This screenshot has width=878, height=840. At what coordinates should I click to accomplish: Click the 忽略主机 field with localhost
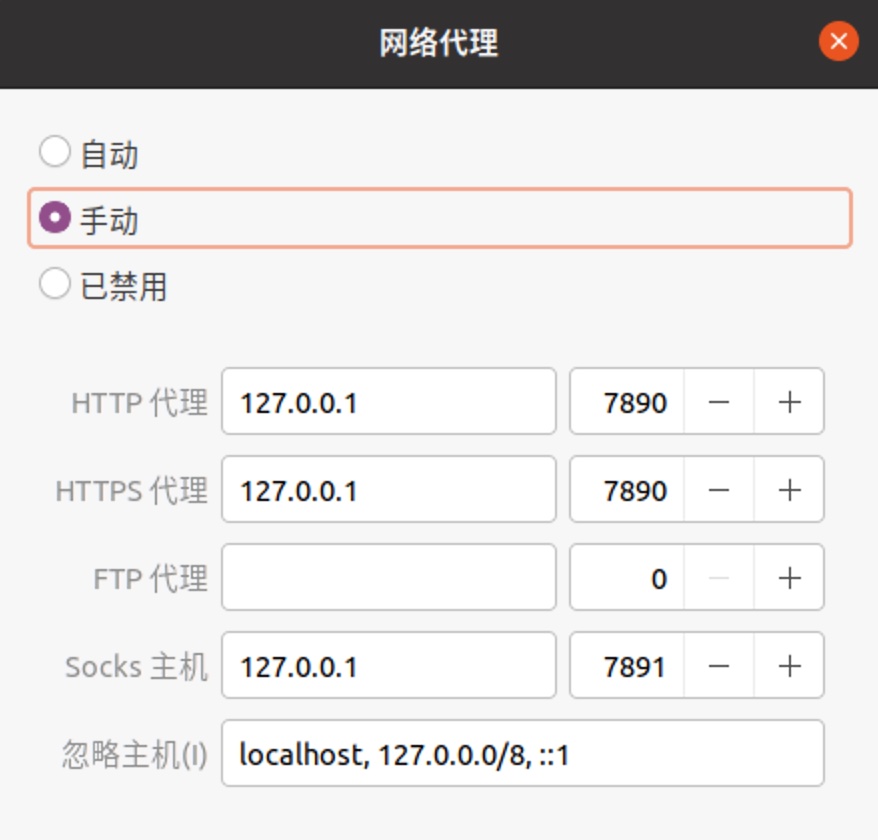point(522,753)
